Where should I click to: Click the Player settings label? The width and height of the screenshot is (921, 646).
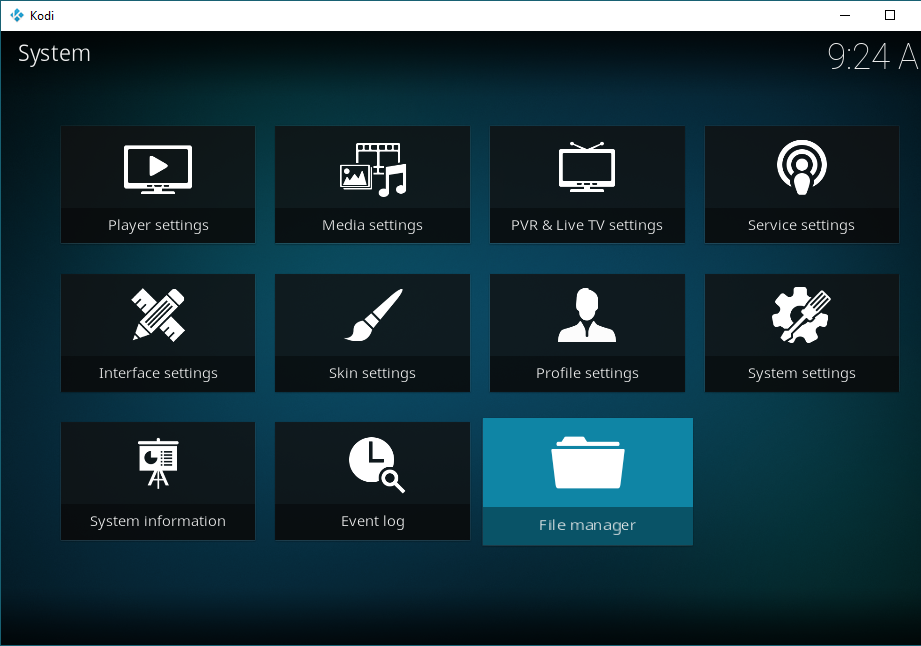click(x=158, y=225)
